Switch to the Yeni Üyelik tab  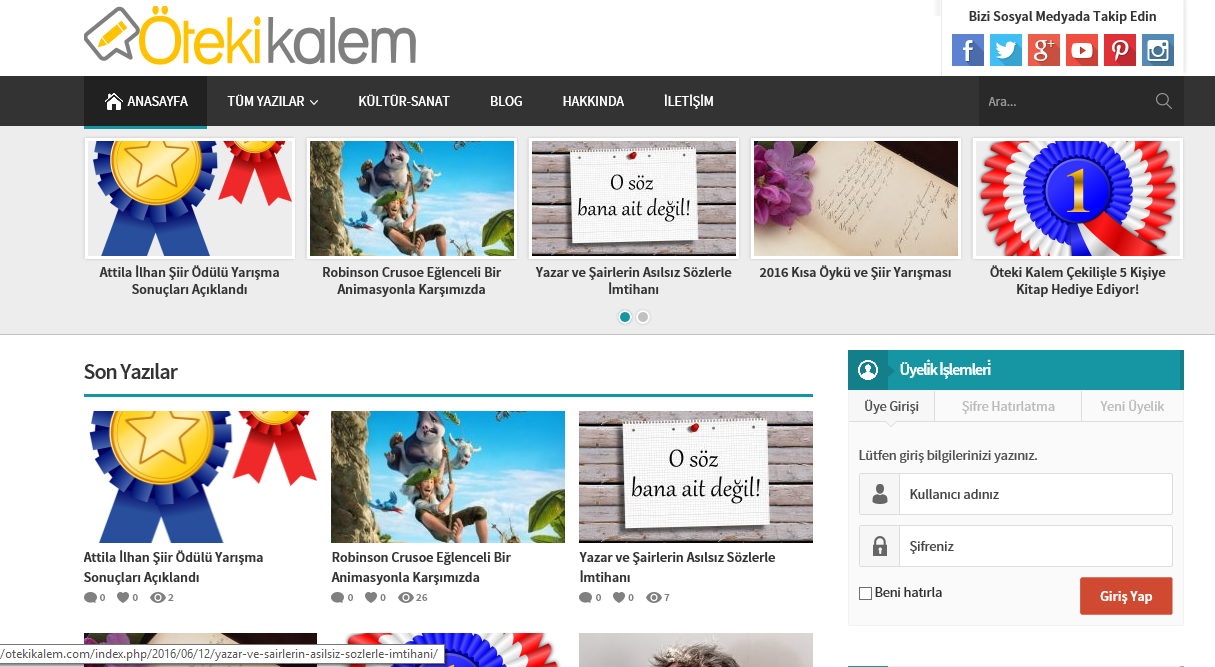click(x=1132, y=406)
